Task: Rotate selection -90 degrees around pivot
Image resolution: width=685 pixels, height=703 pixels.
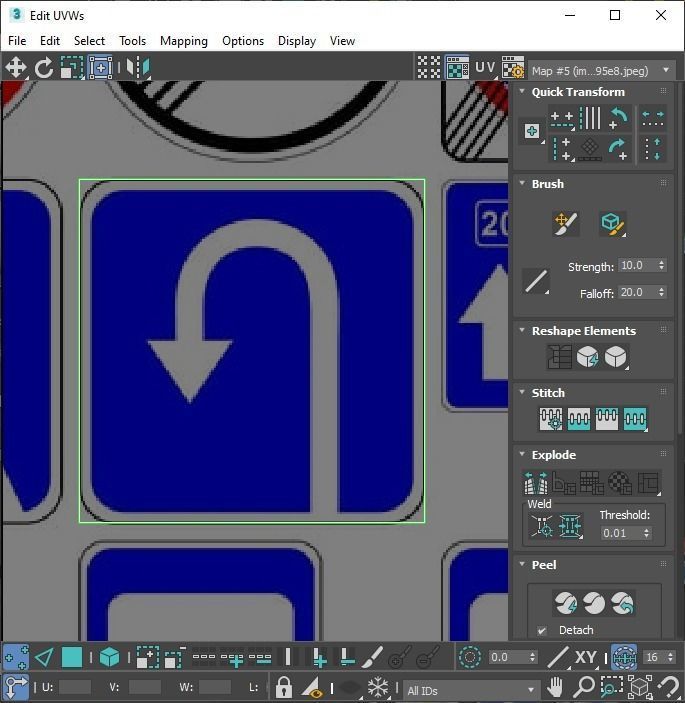Action: [619, 119]
